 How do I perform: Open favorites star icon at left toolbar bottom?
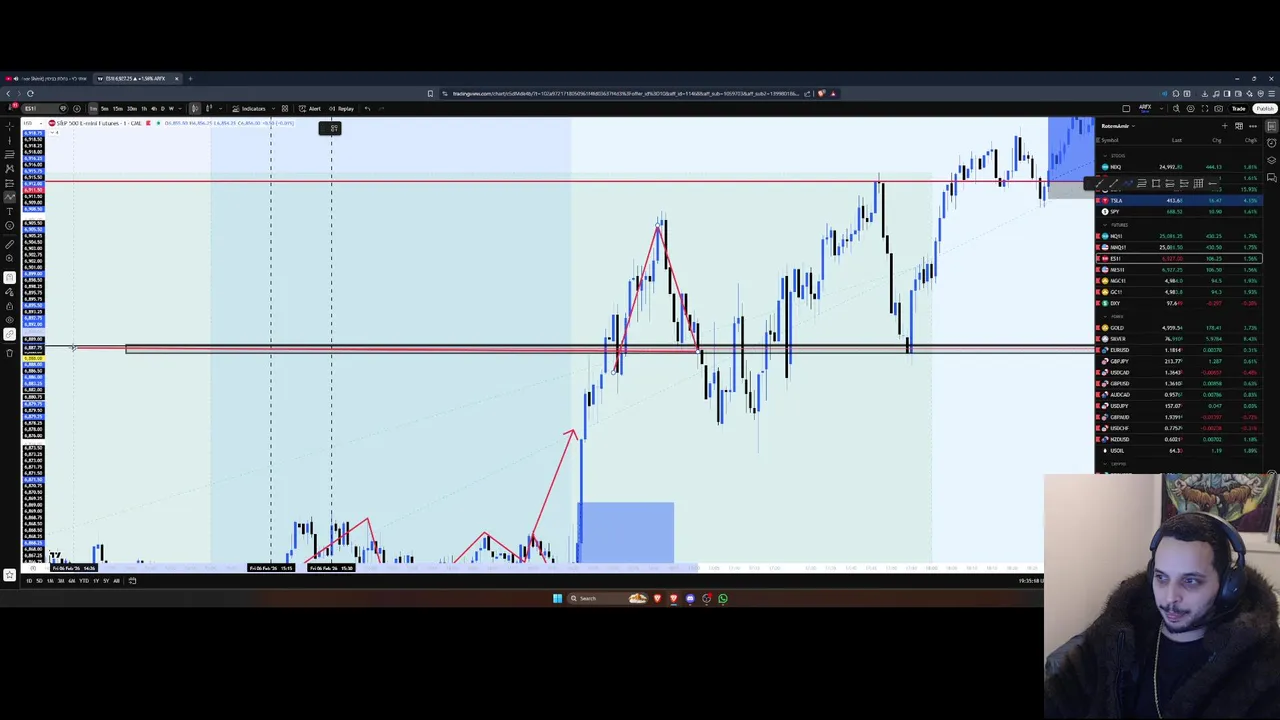[x=9, y=575]
